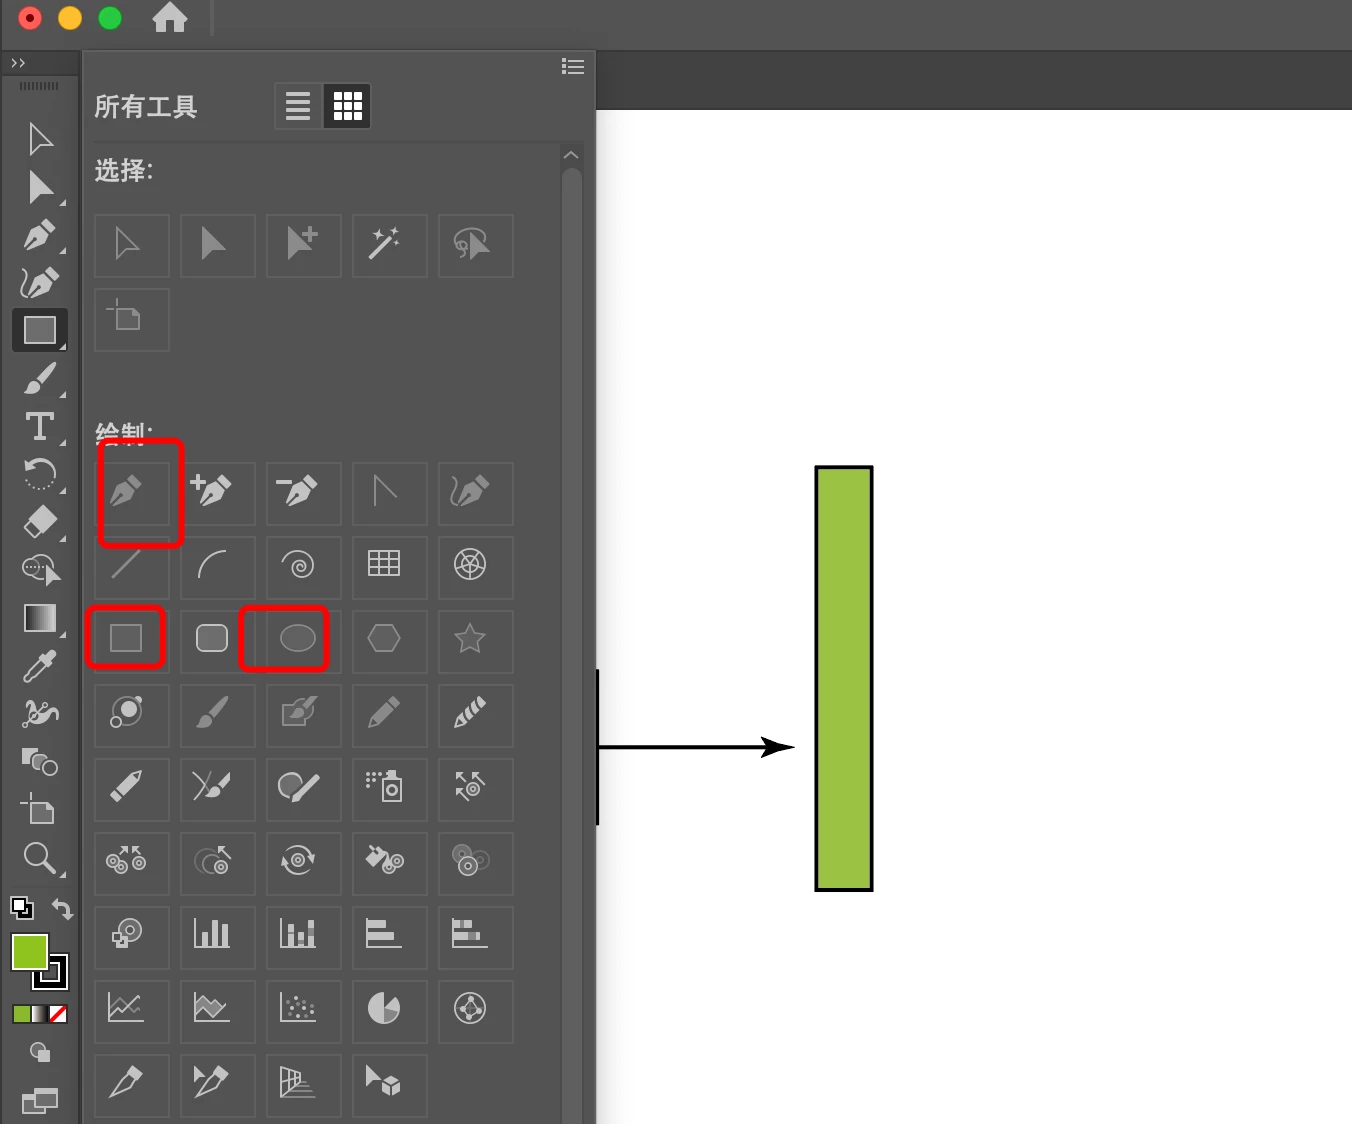Select the Zoom tool in left toolbar
Screen dimensions: 1352x1124
click(40, 858)
